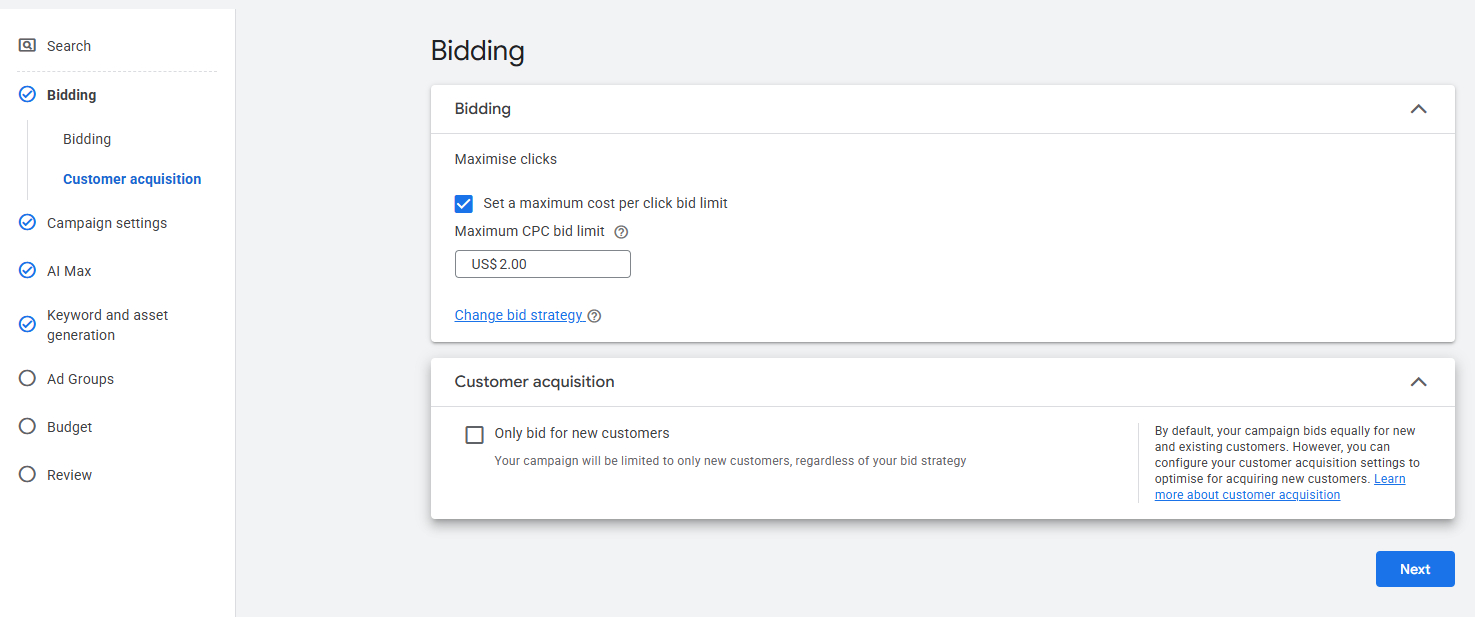Enable Only bid for new customers
Image resolution: width=1475 pixels, height=617 pixels.
(x=475, y=435)
